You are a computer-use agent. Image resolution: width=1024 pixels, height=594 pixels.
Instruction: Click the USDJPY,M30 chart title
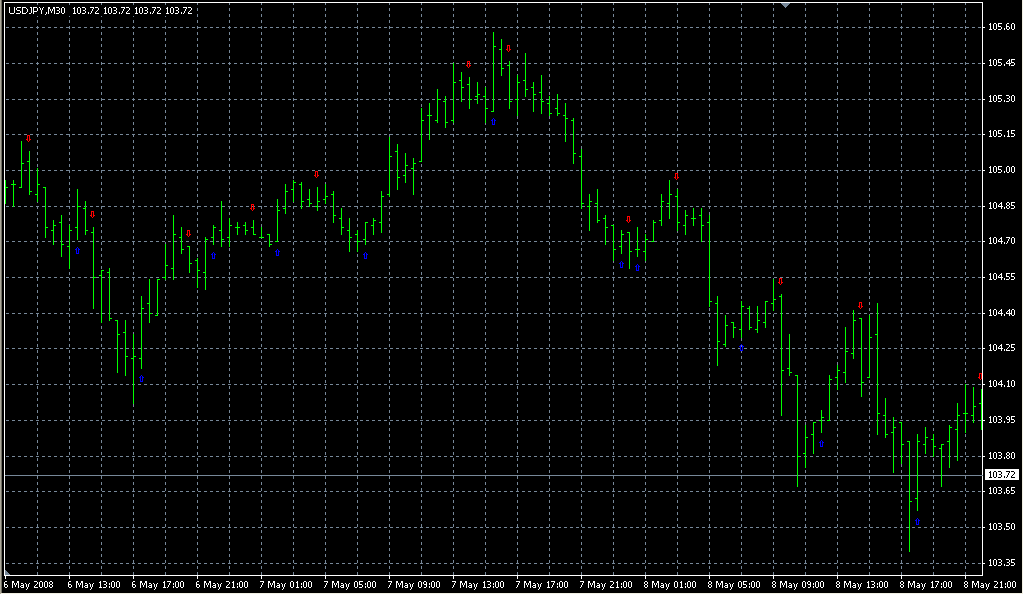[38, 10]
